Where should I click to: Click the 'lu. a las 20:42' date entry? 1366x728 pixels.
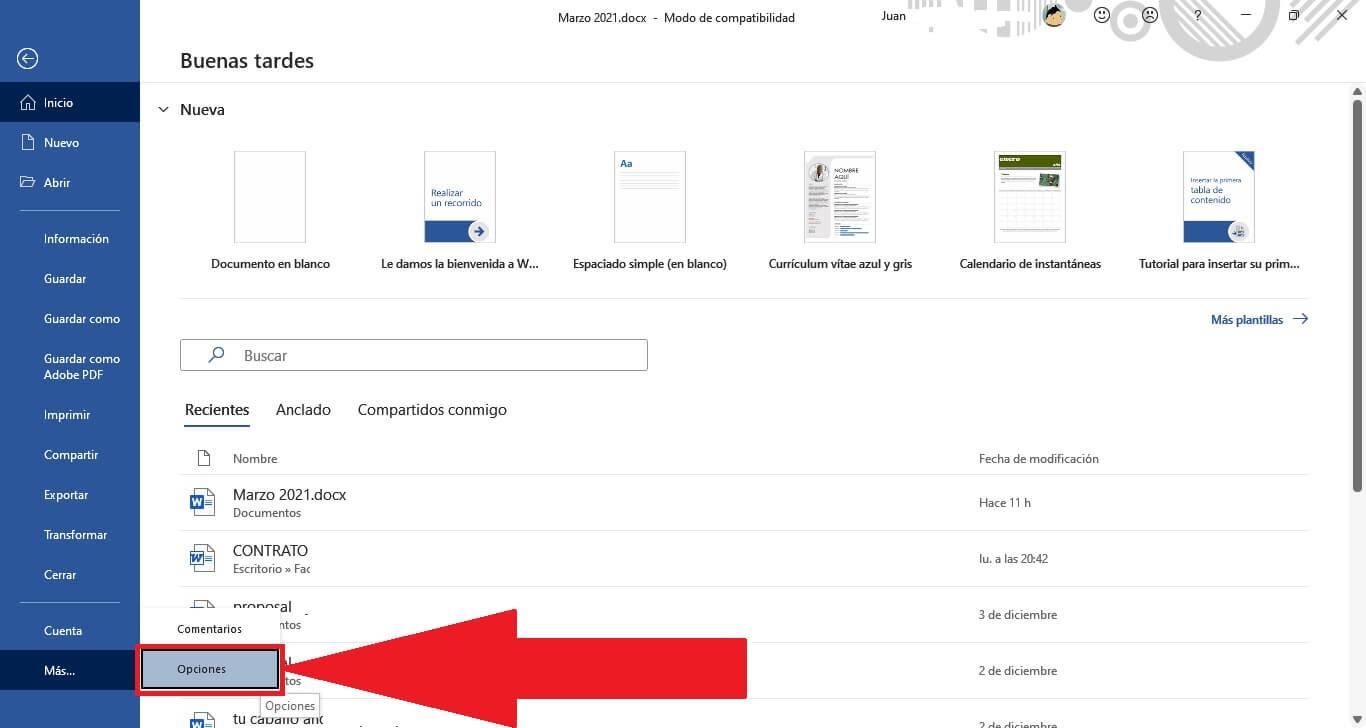[x=1013, y=559]
